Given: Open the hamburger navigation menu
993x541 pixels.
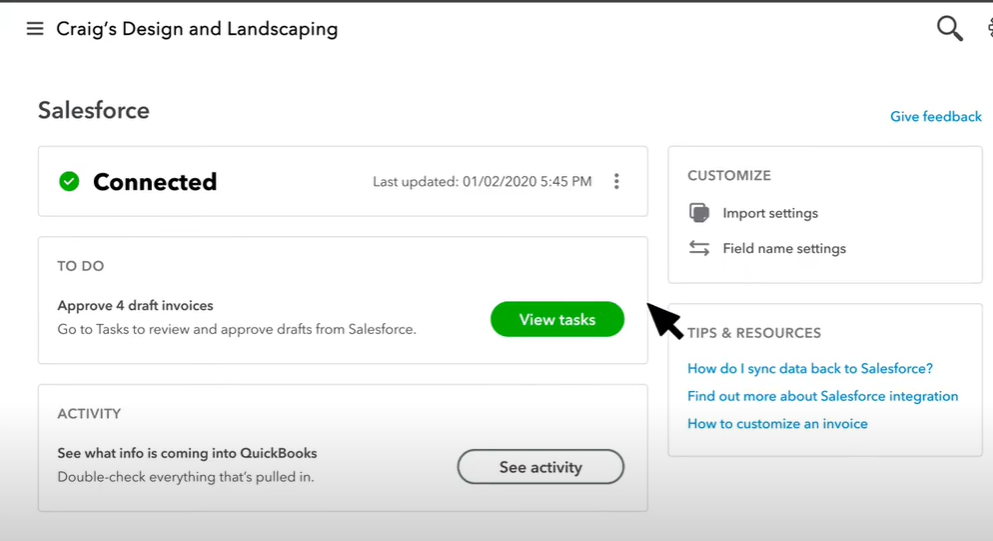Looking at the screenshot, I should 35,29.
